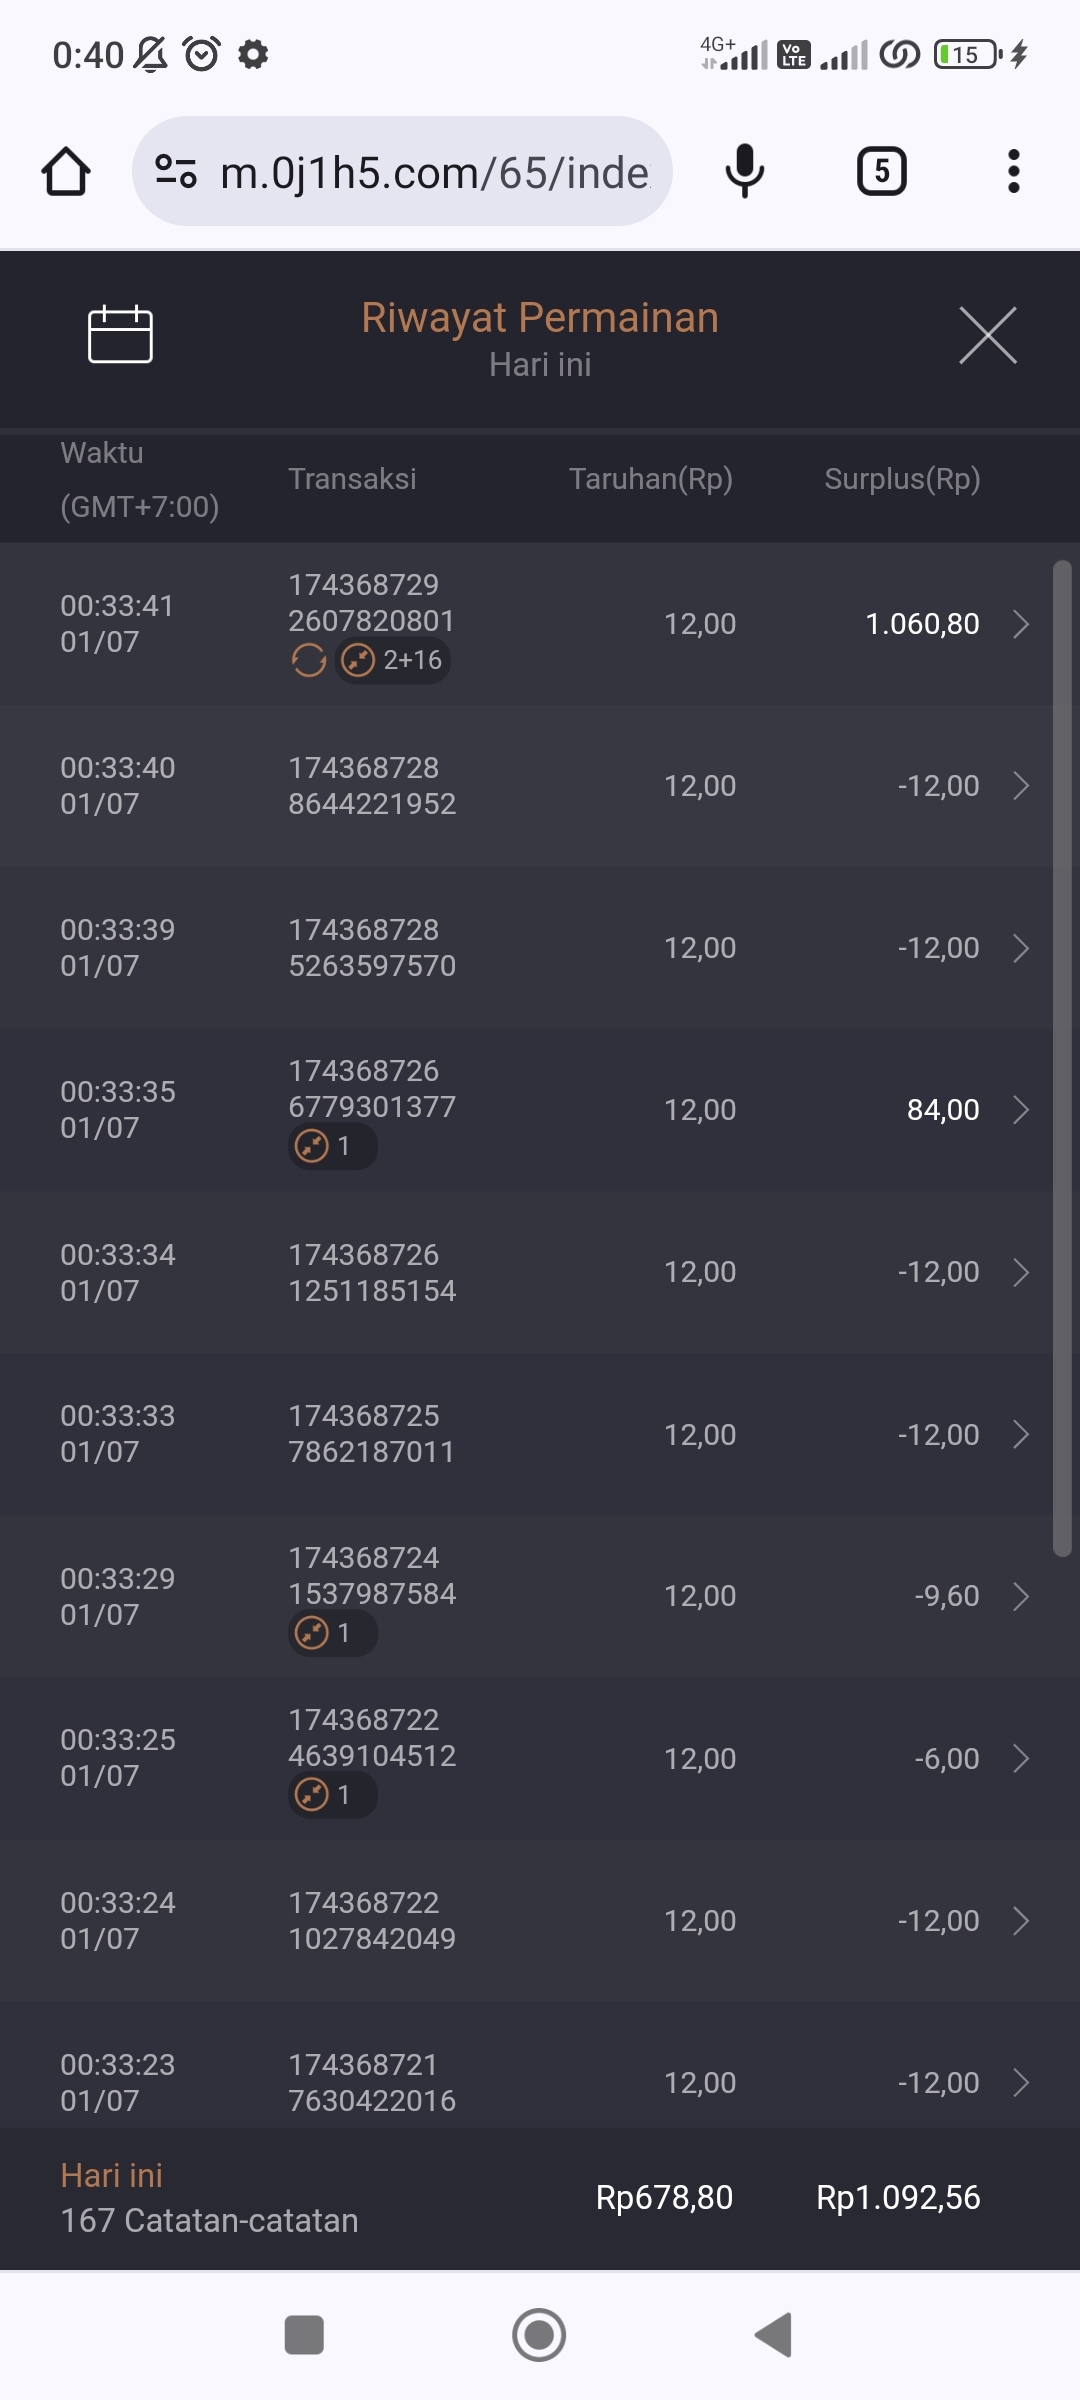Viewport: 1080px width, 2400px height.
Task: Expand the 1.060,80 surplus row chevron
Action: click(1020, 624)
